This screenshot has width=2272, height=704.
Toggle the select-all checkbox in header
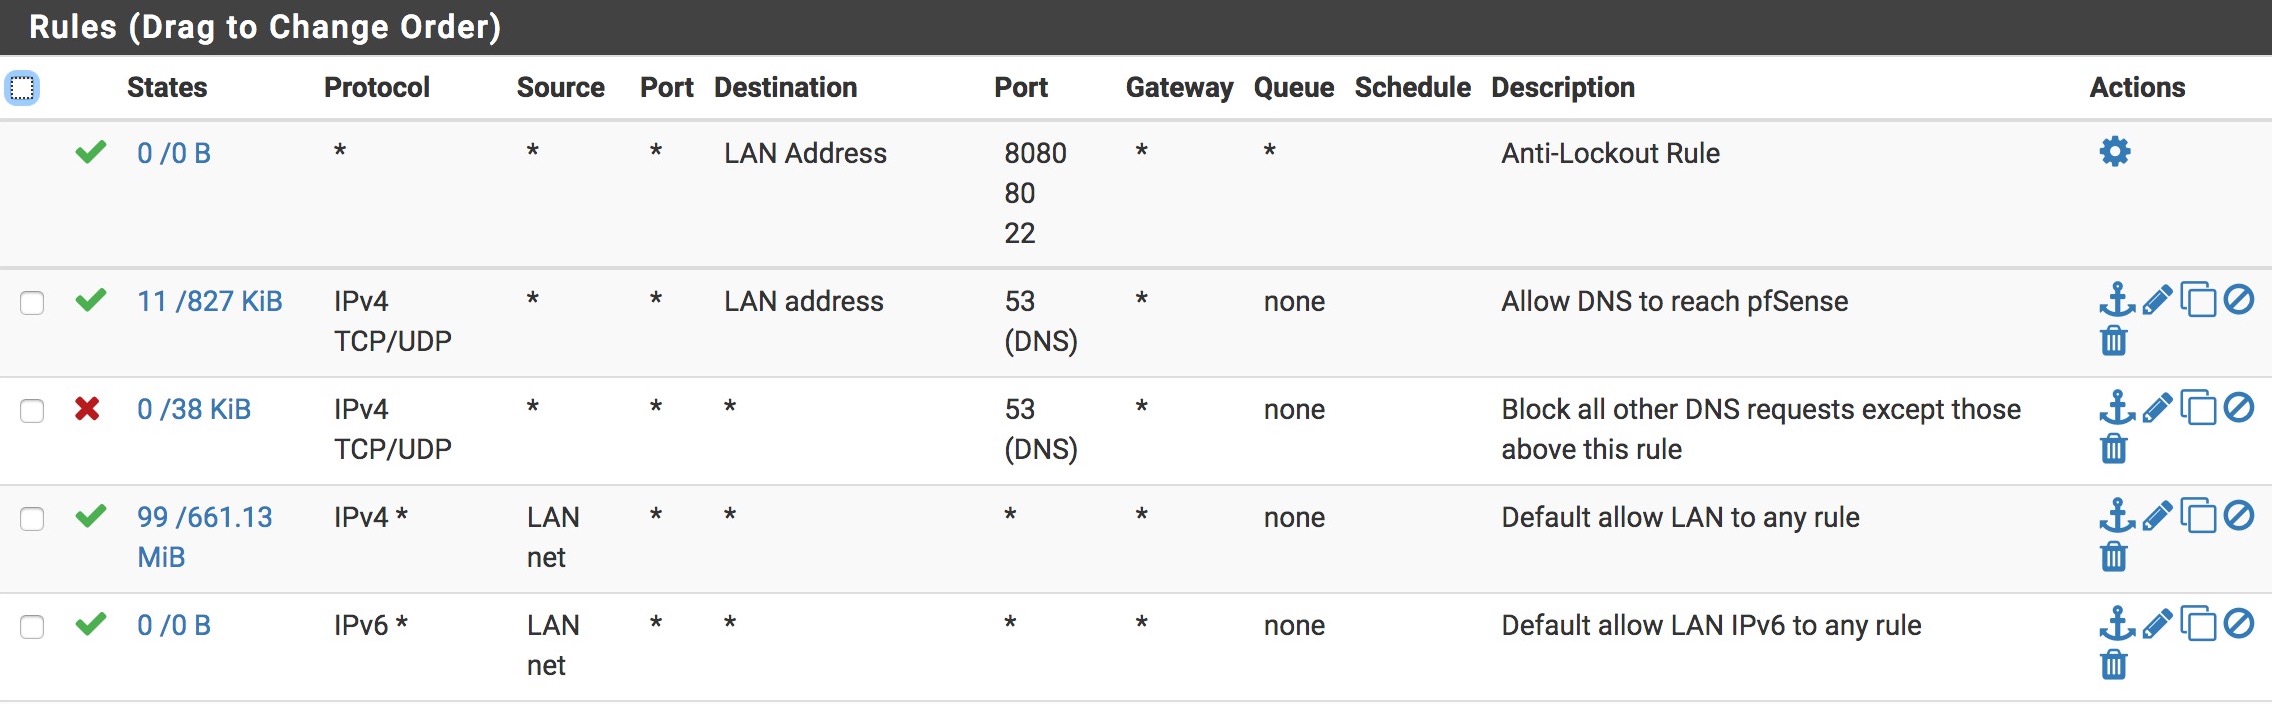point(22,88)
